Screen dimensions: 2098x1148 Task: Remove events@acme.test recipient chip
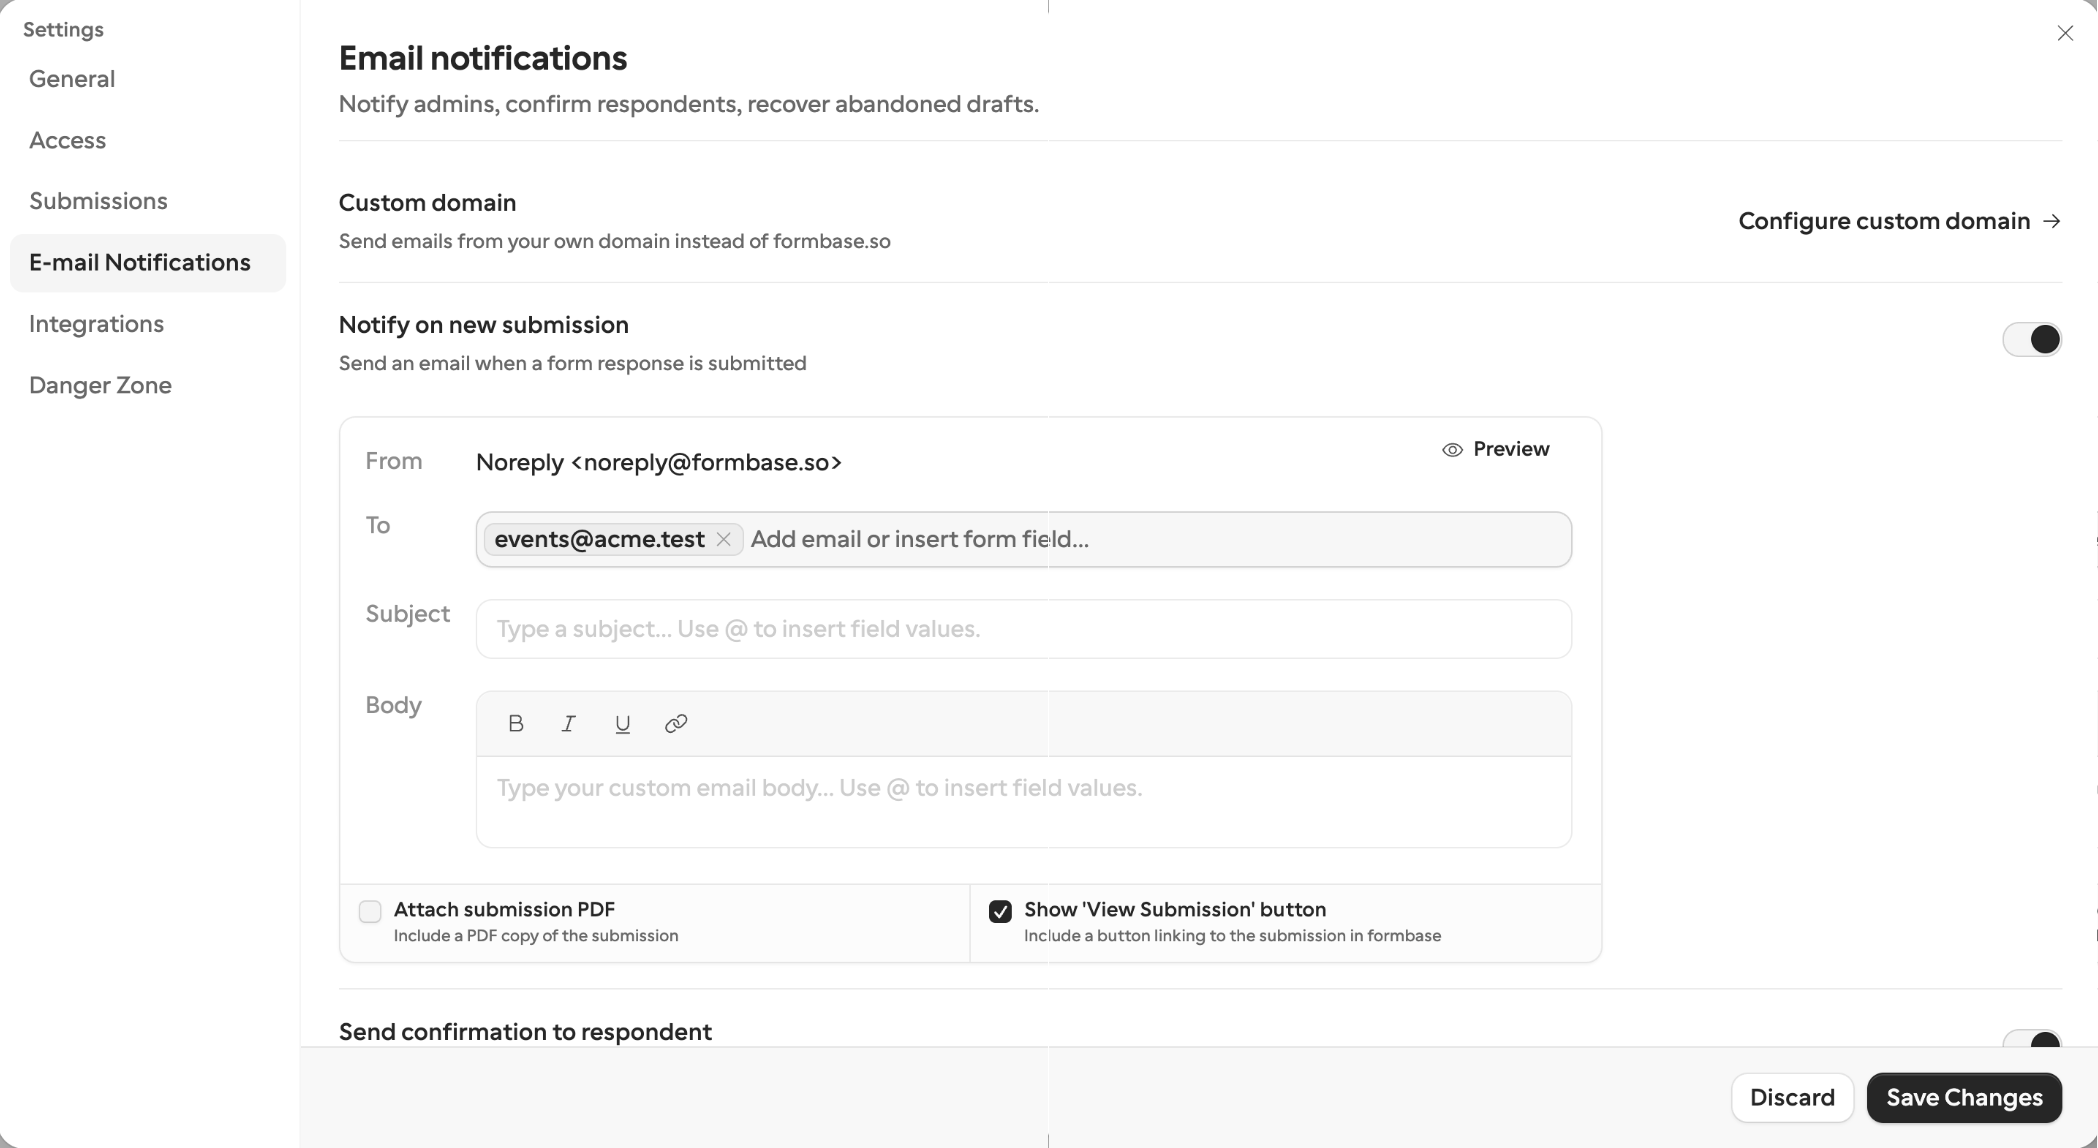723,539
